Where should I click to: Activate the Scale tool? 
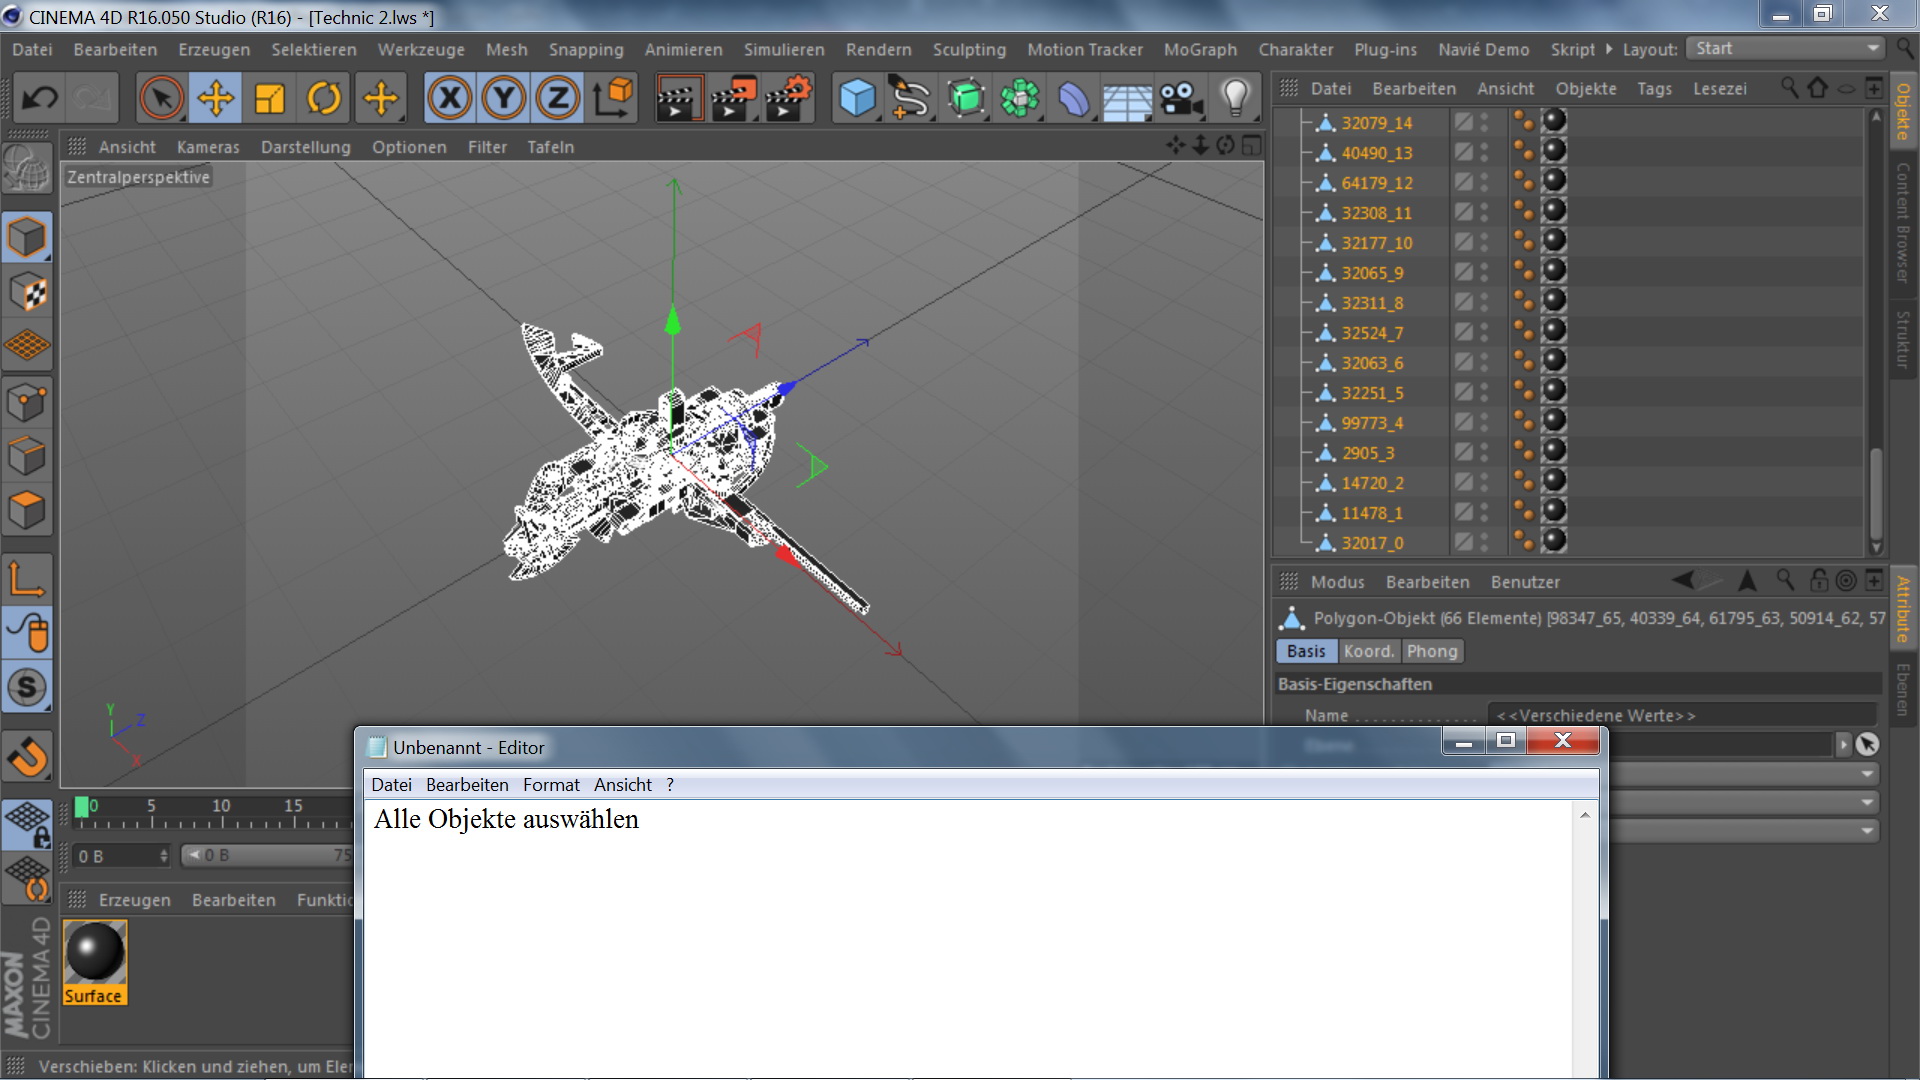coord(270,98)
